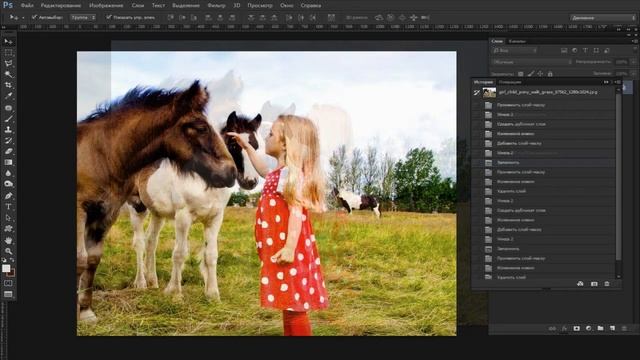The image size is (640, 360).
Task: Select the Healing Brush tool
Action: (8, 108)
